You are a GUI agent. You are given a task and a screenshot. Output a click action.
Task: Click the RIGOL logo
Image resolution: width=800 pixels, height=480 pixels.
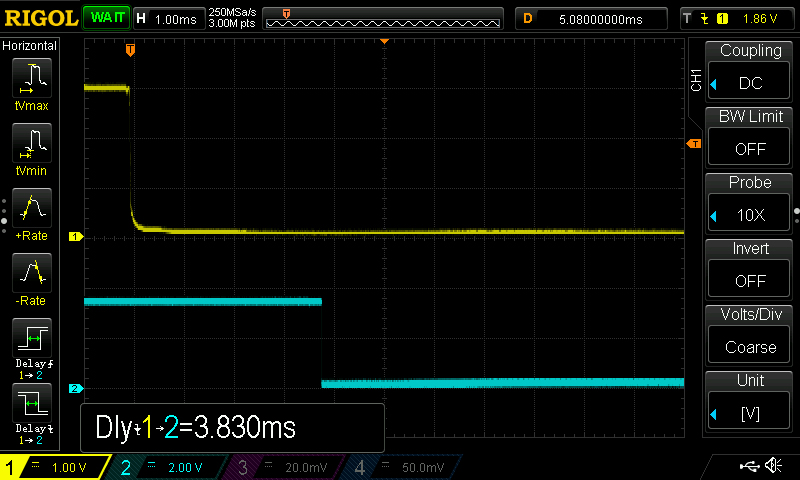click(41, 18)
